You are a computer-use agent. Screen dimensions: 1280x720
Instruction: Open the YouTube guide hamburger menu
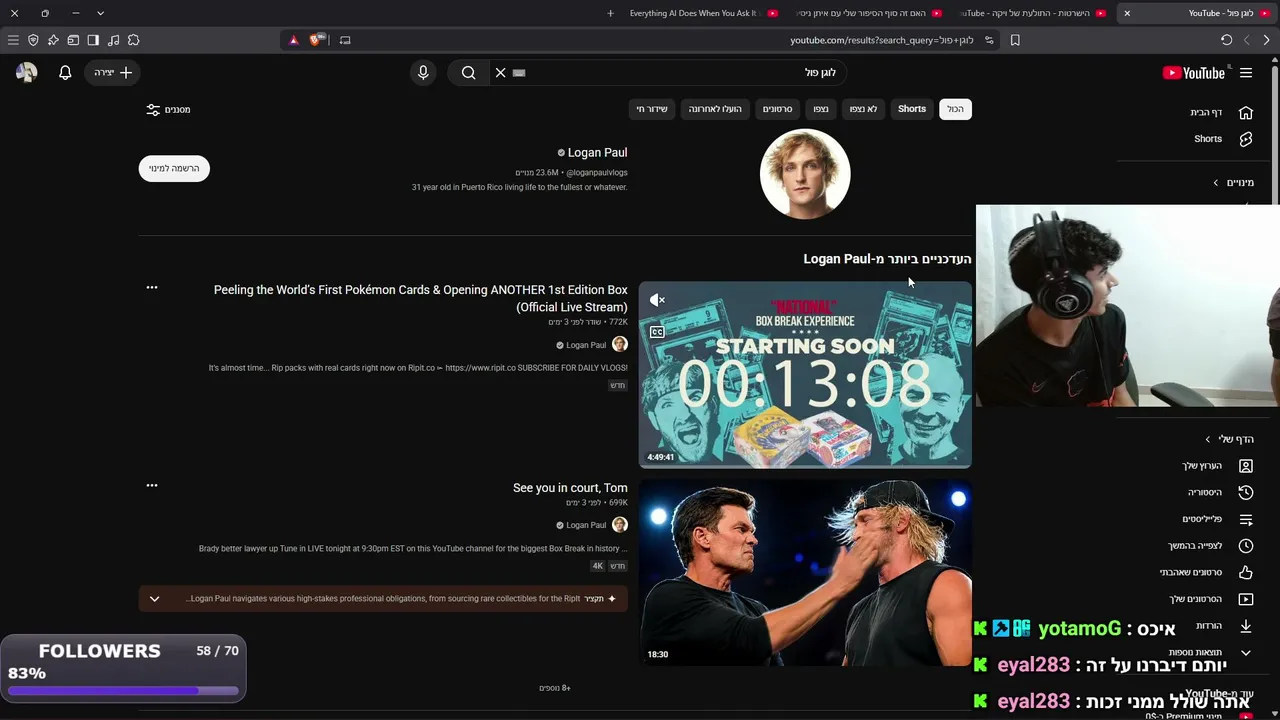(1246, 73)
